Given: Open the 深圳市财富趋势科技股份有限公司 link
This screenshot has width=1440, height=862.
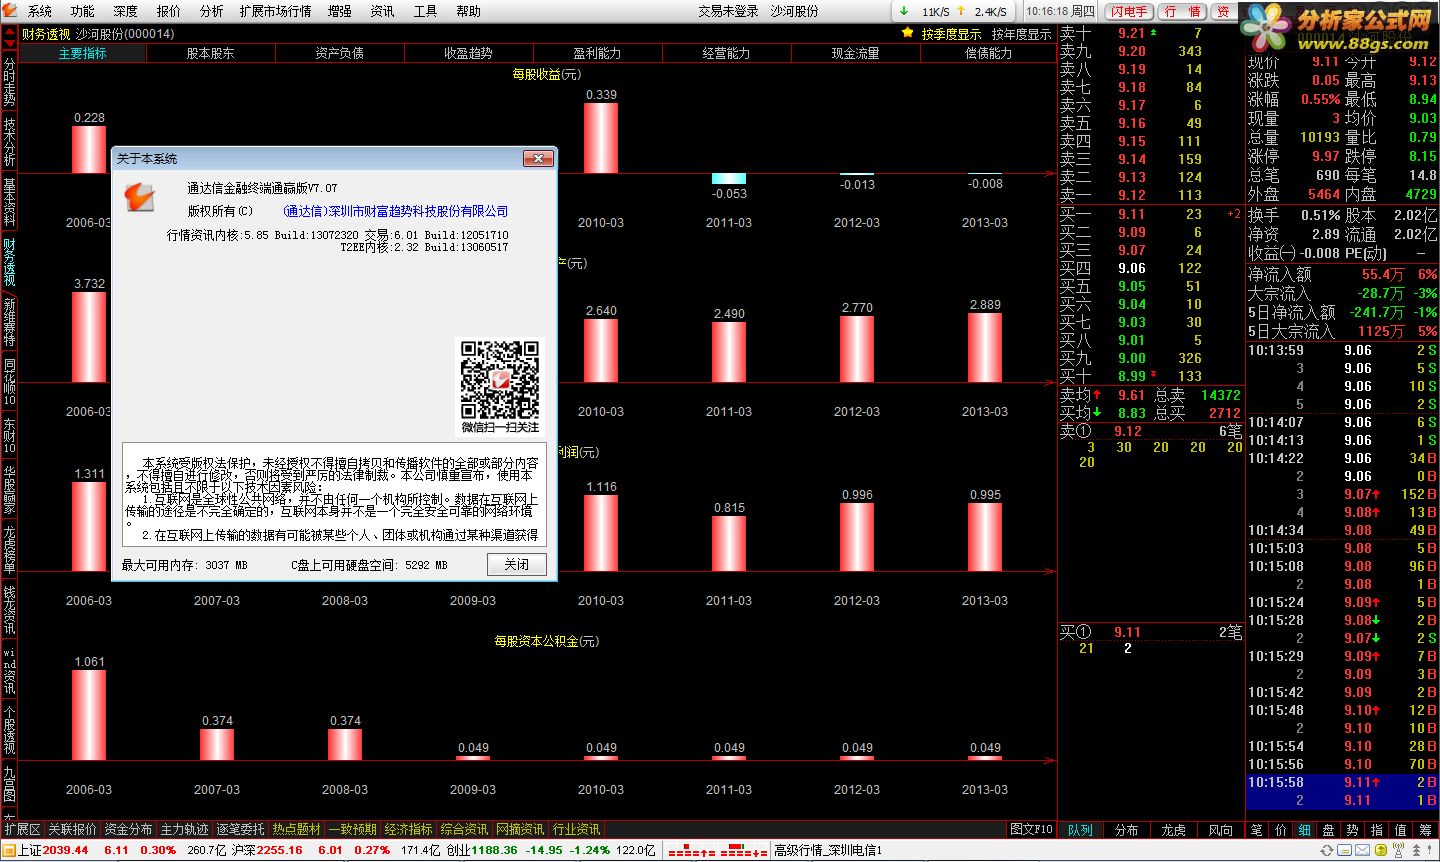Looking at the screenshot, I should (x=396, y=211).
